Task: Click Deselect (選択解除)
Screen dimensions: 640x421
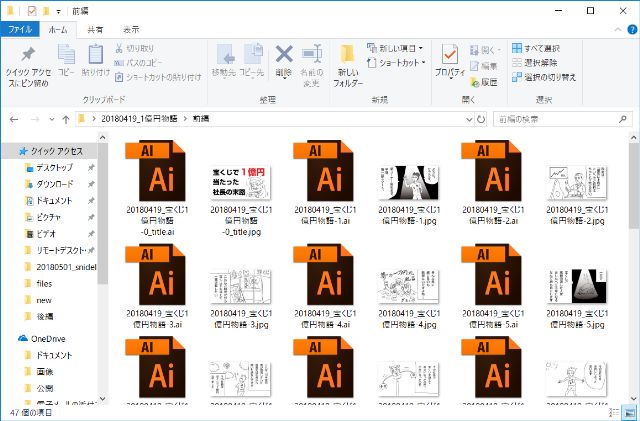Action: (x=535, y=62)
